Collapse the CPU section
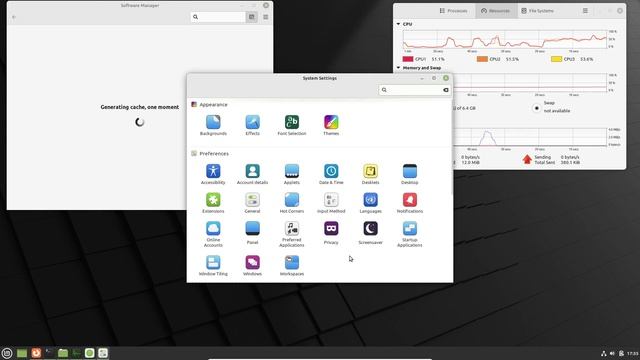640x360 pixels. coord(398,24)
